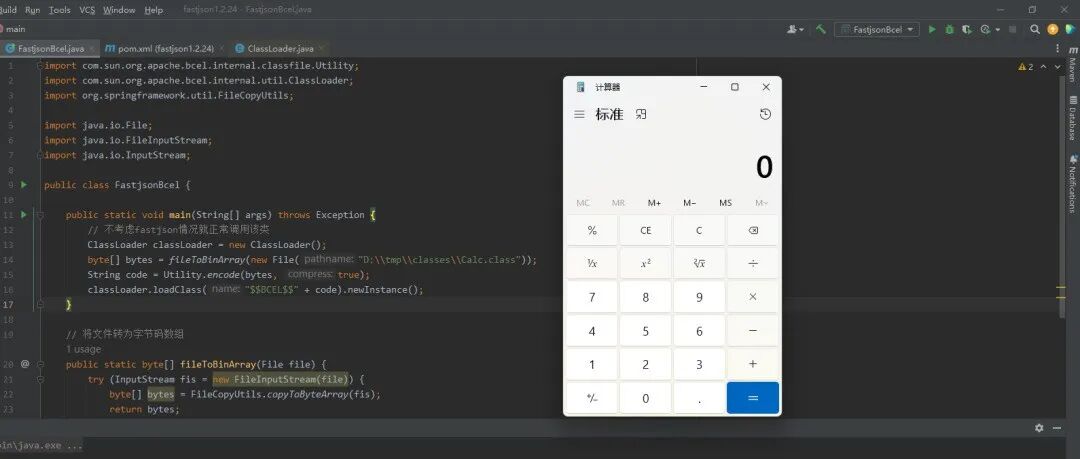1080x459 pixels.
Task: Open Search Everywhere magnifier icon
Action: pos(1035,30)
